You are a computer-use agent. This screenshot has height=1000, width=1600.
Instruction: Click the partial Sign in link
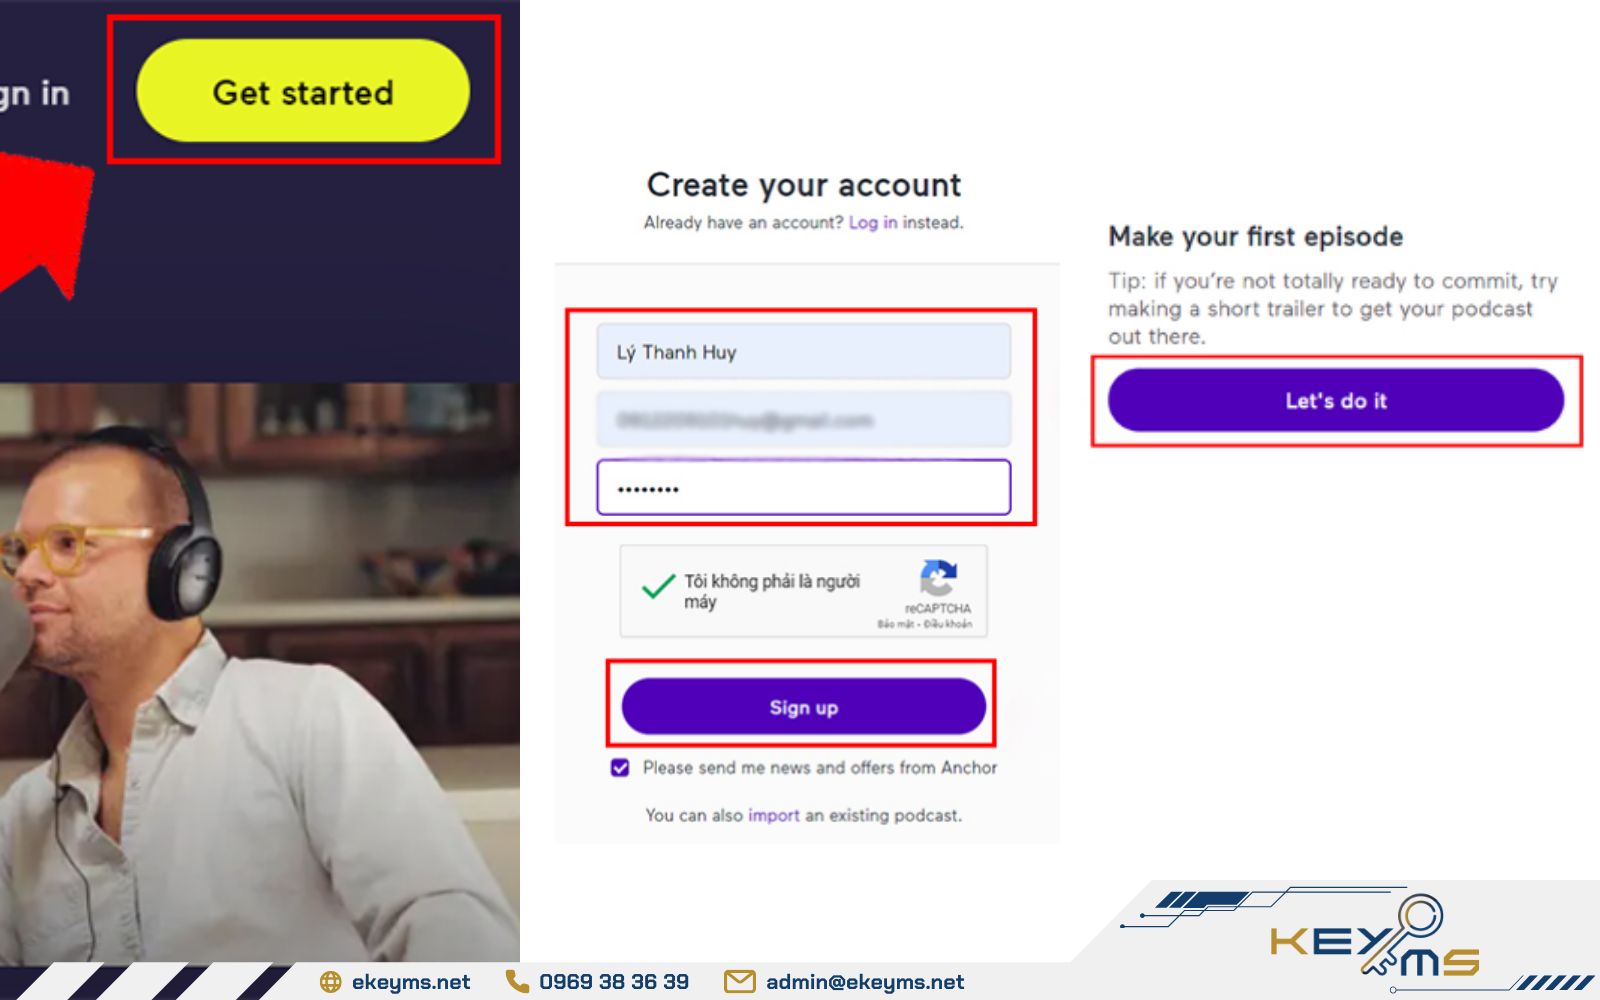tap(34, 93)
